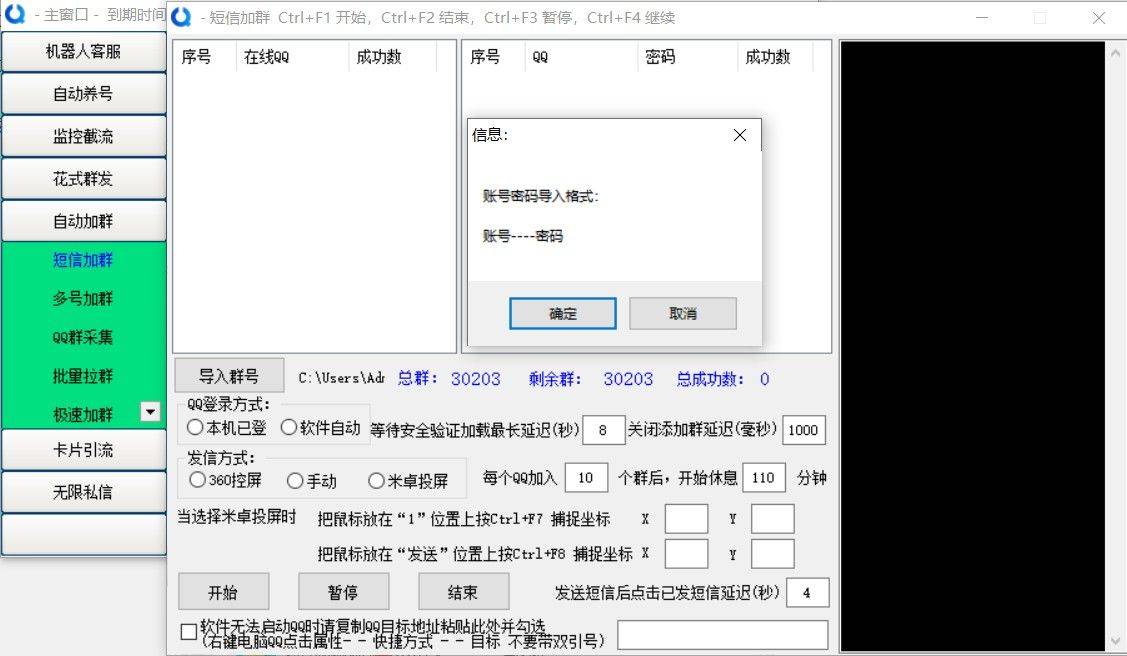Click the 成功数 header in the 在线QQ list
1127x656 pixels.
pyautogui.click(x=392, y=57)
